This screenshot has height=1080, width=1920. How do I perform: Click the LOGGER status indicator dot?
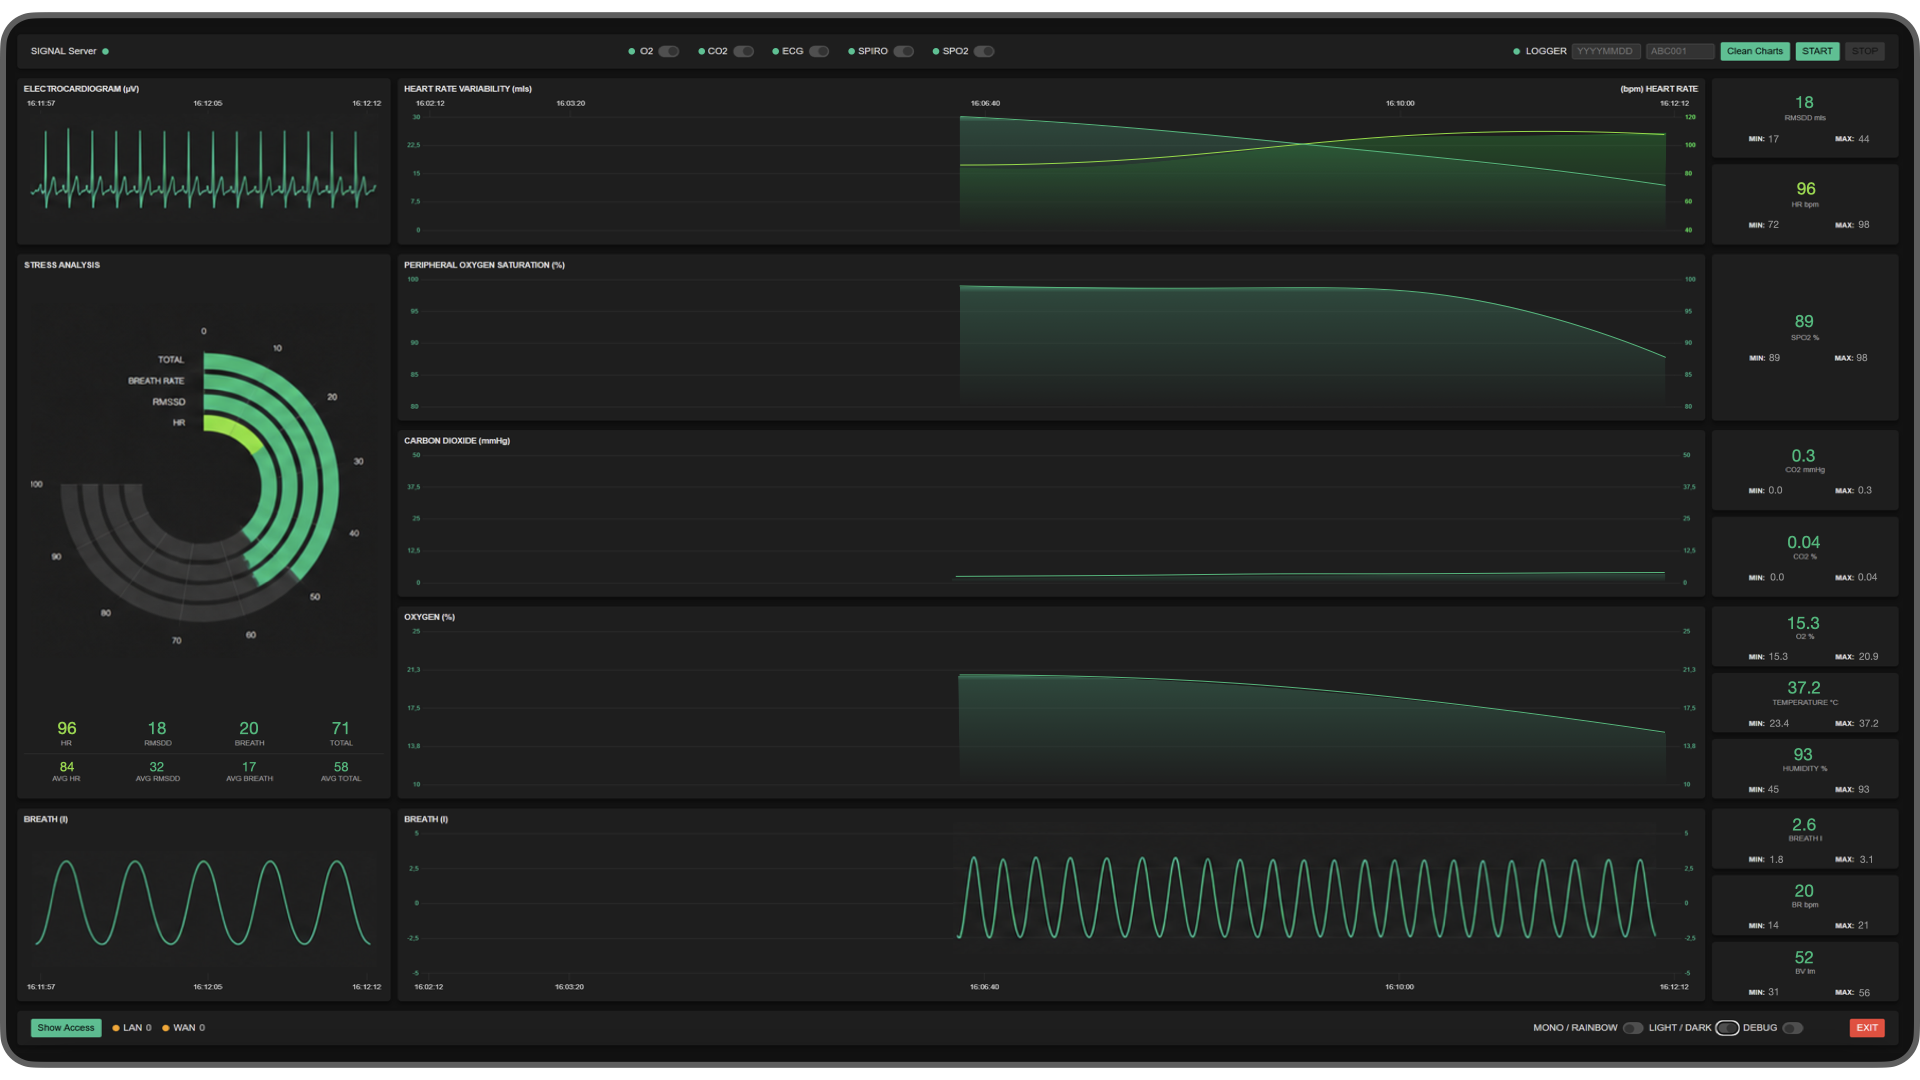1516,51
